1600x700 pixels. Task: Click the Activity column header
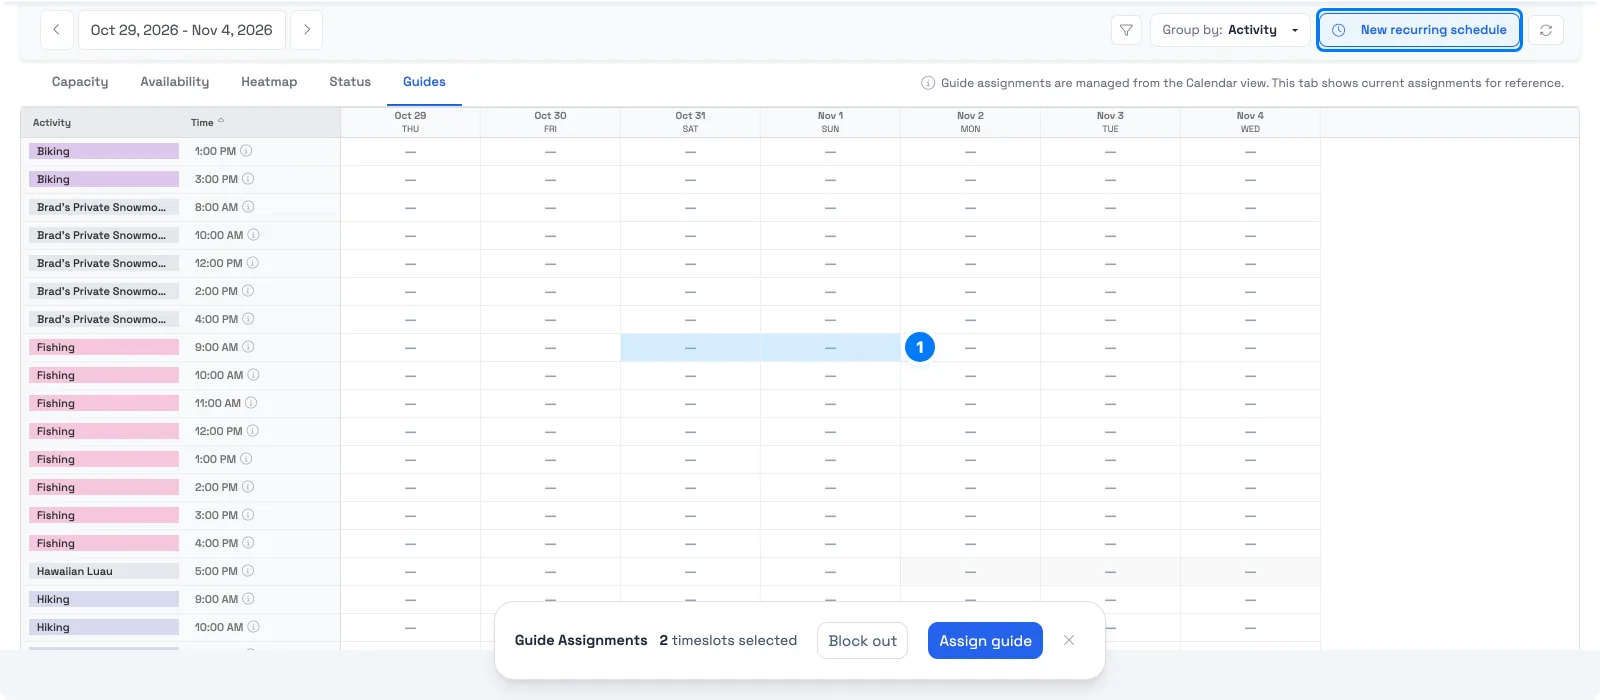coord(52,123)
